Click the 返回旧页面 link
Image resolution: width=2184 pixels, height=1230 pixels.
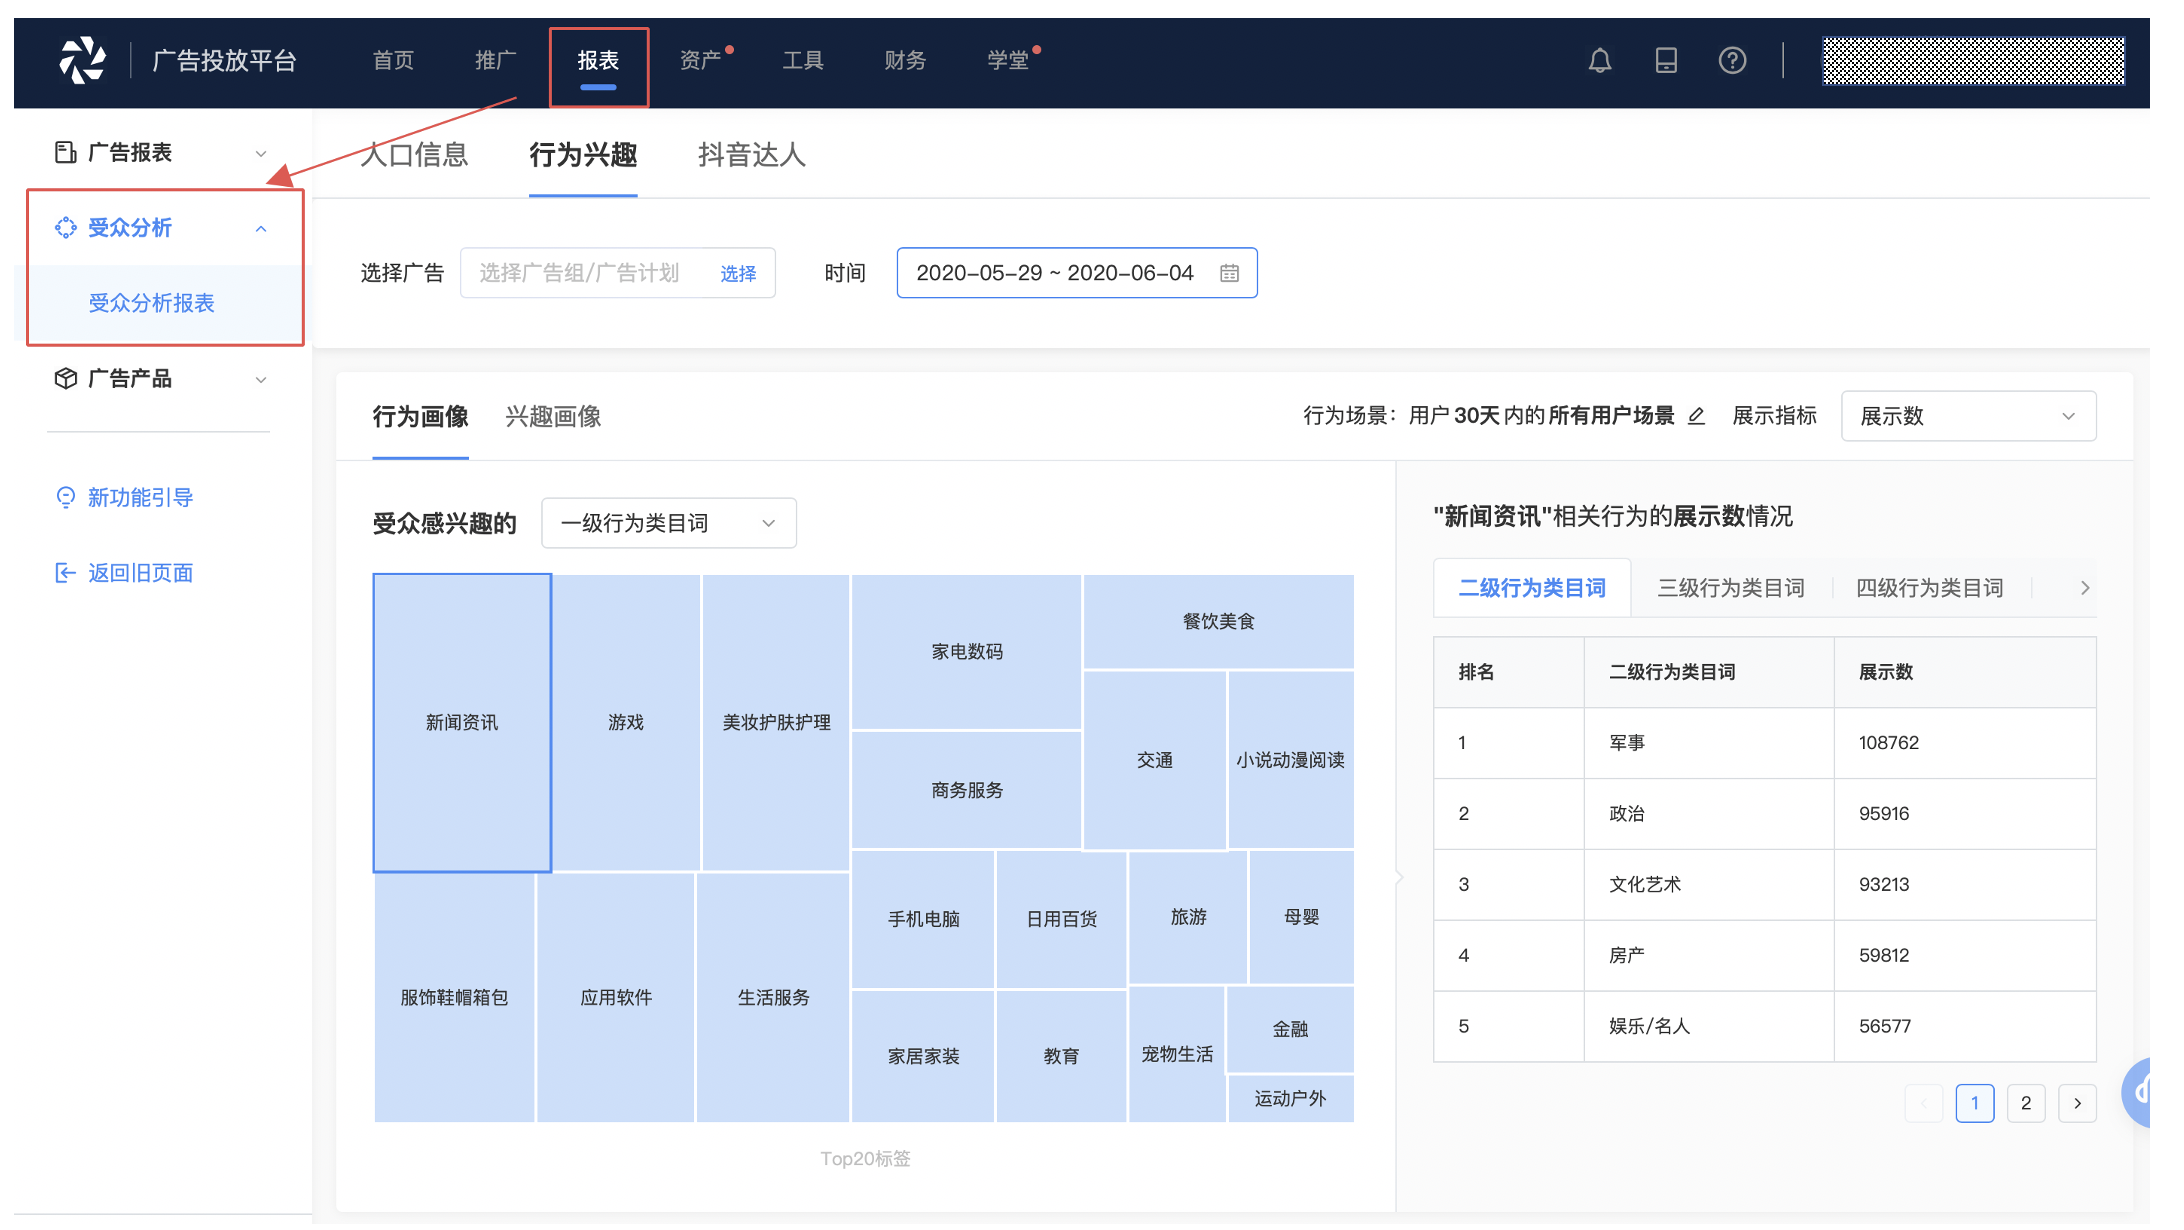(140, 573)
